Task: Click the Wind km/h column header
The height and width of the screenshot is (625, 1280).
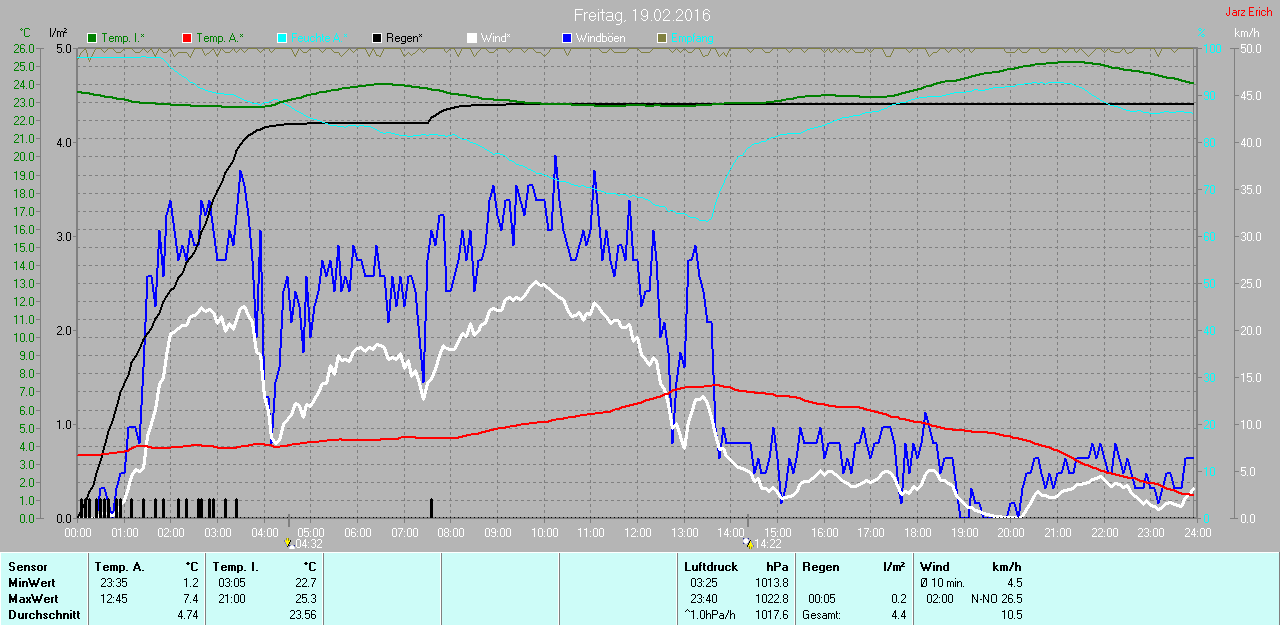Action: coord(970,567)
